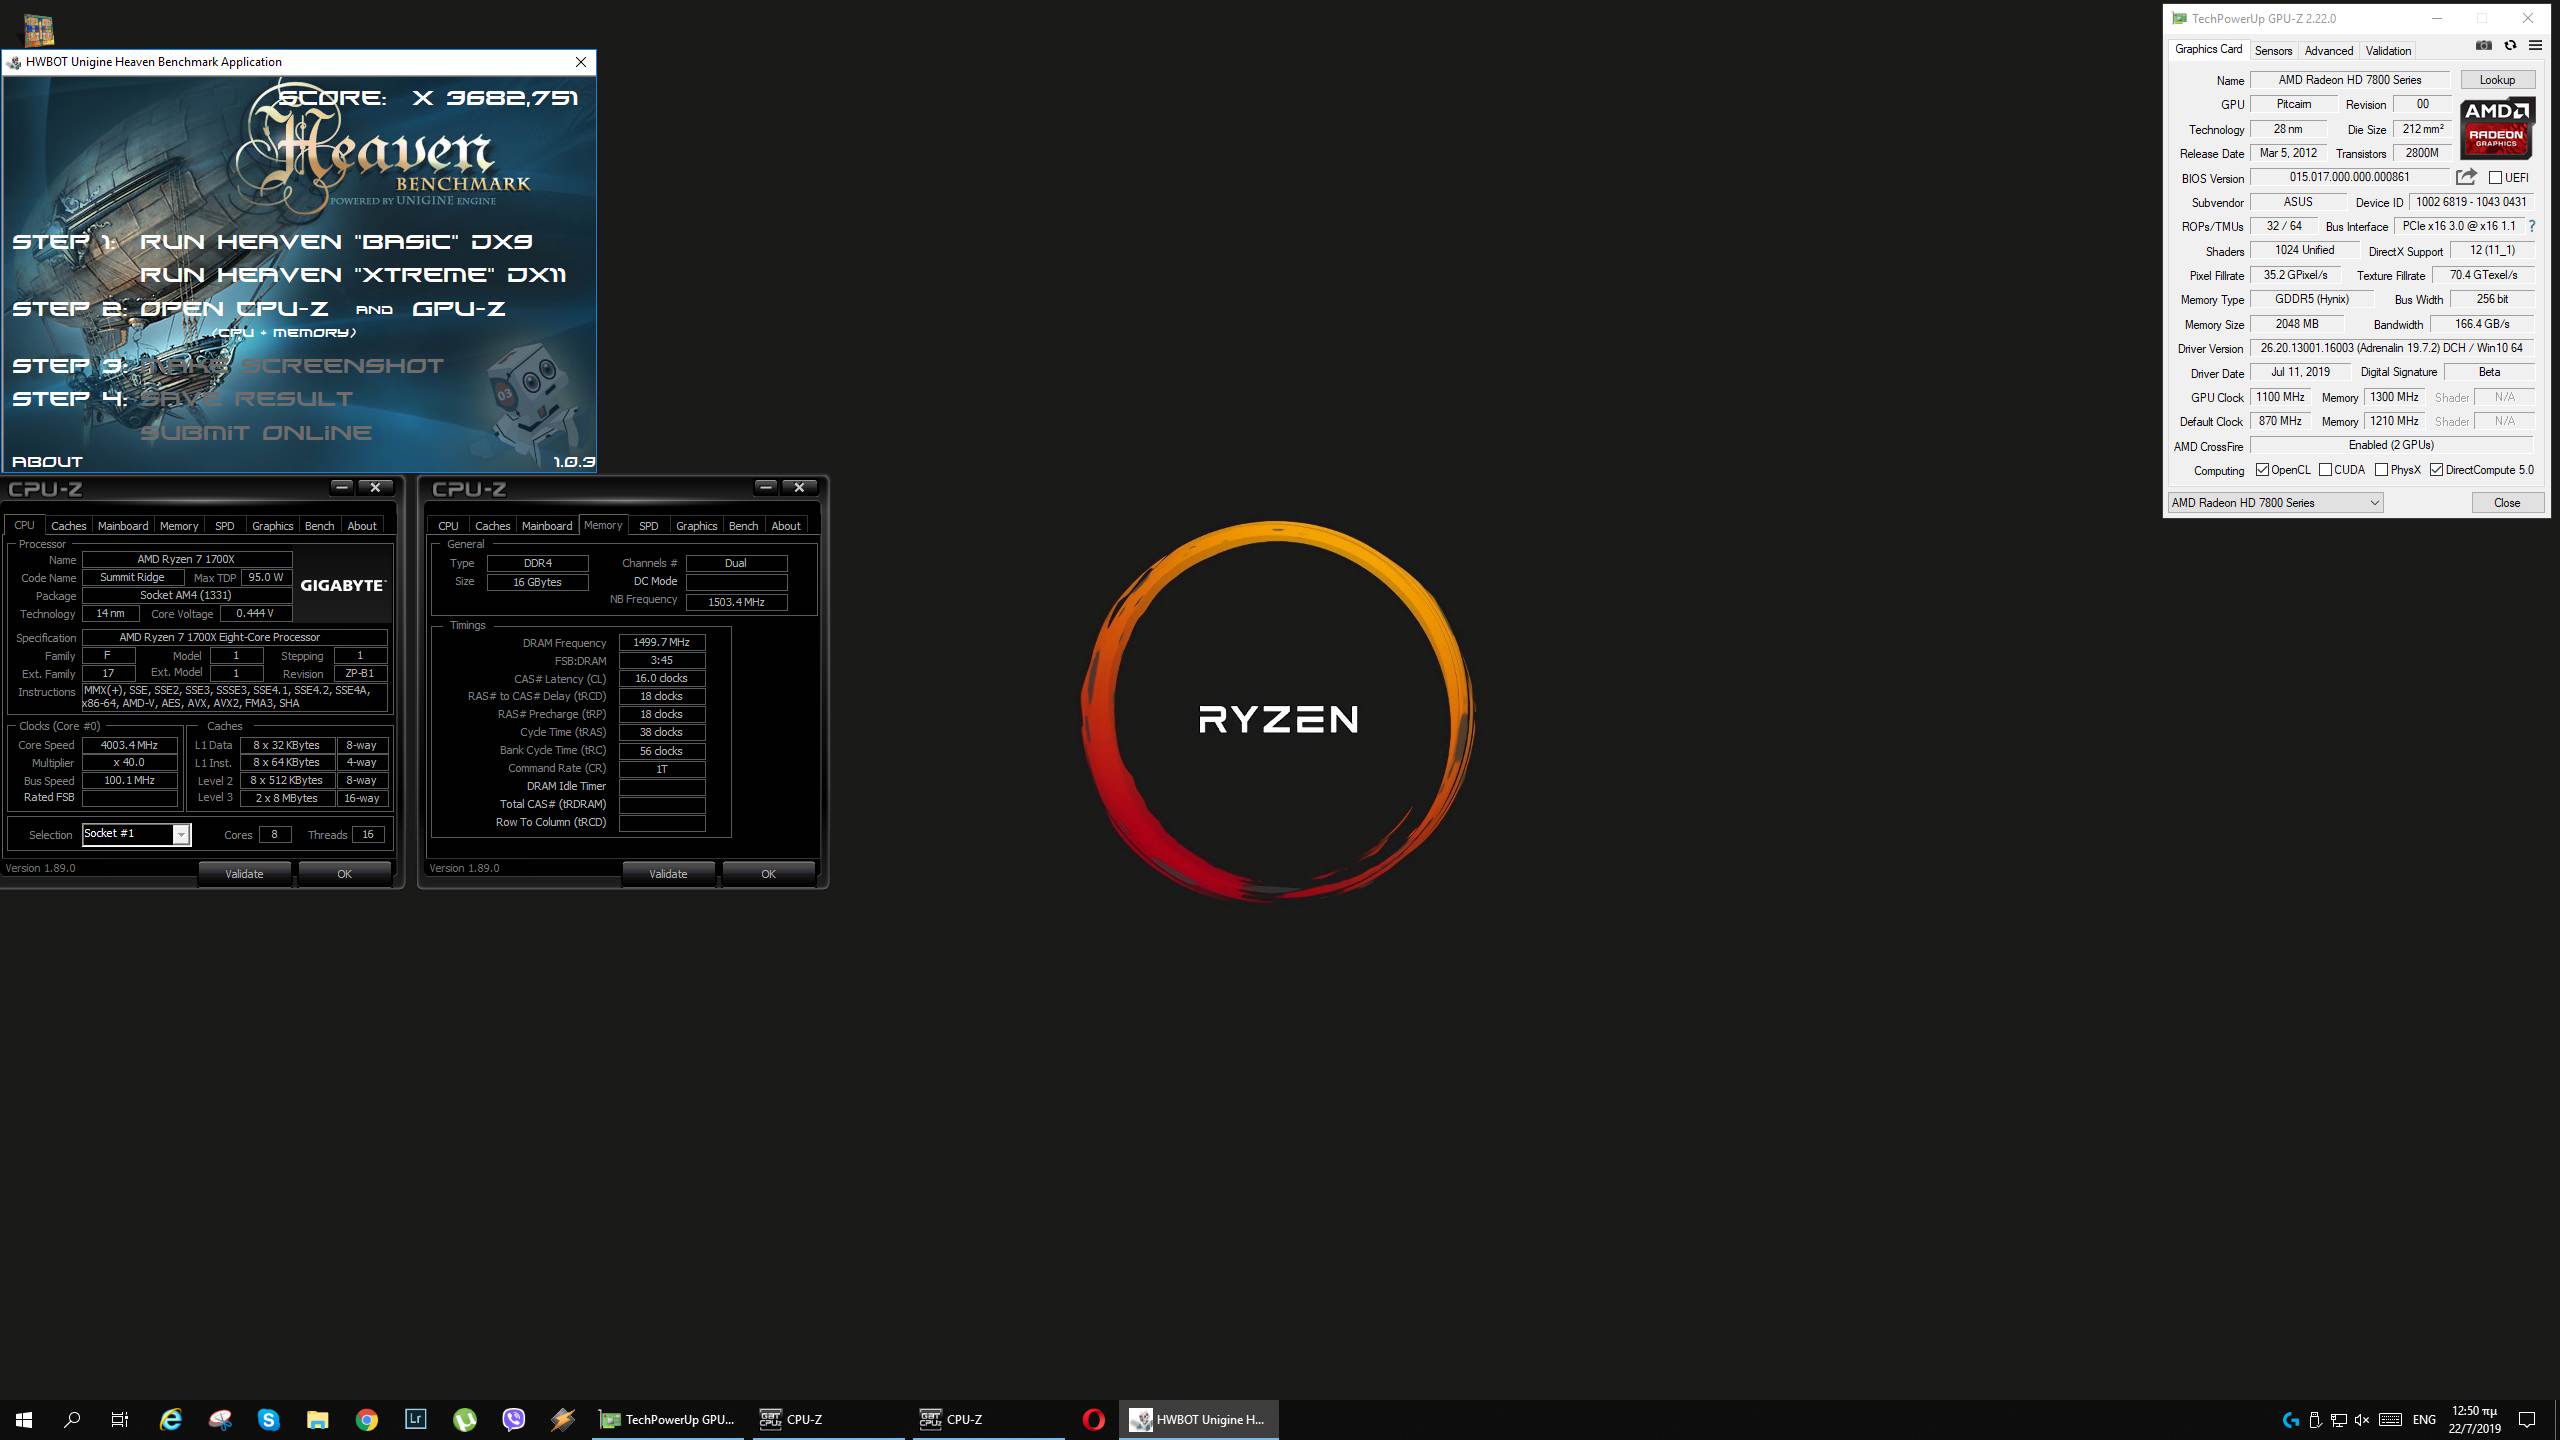Open Opera browser from taskbar
This screenshot has width=2560, height=1440.
(x=1094, y=1419)
